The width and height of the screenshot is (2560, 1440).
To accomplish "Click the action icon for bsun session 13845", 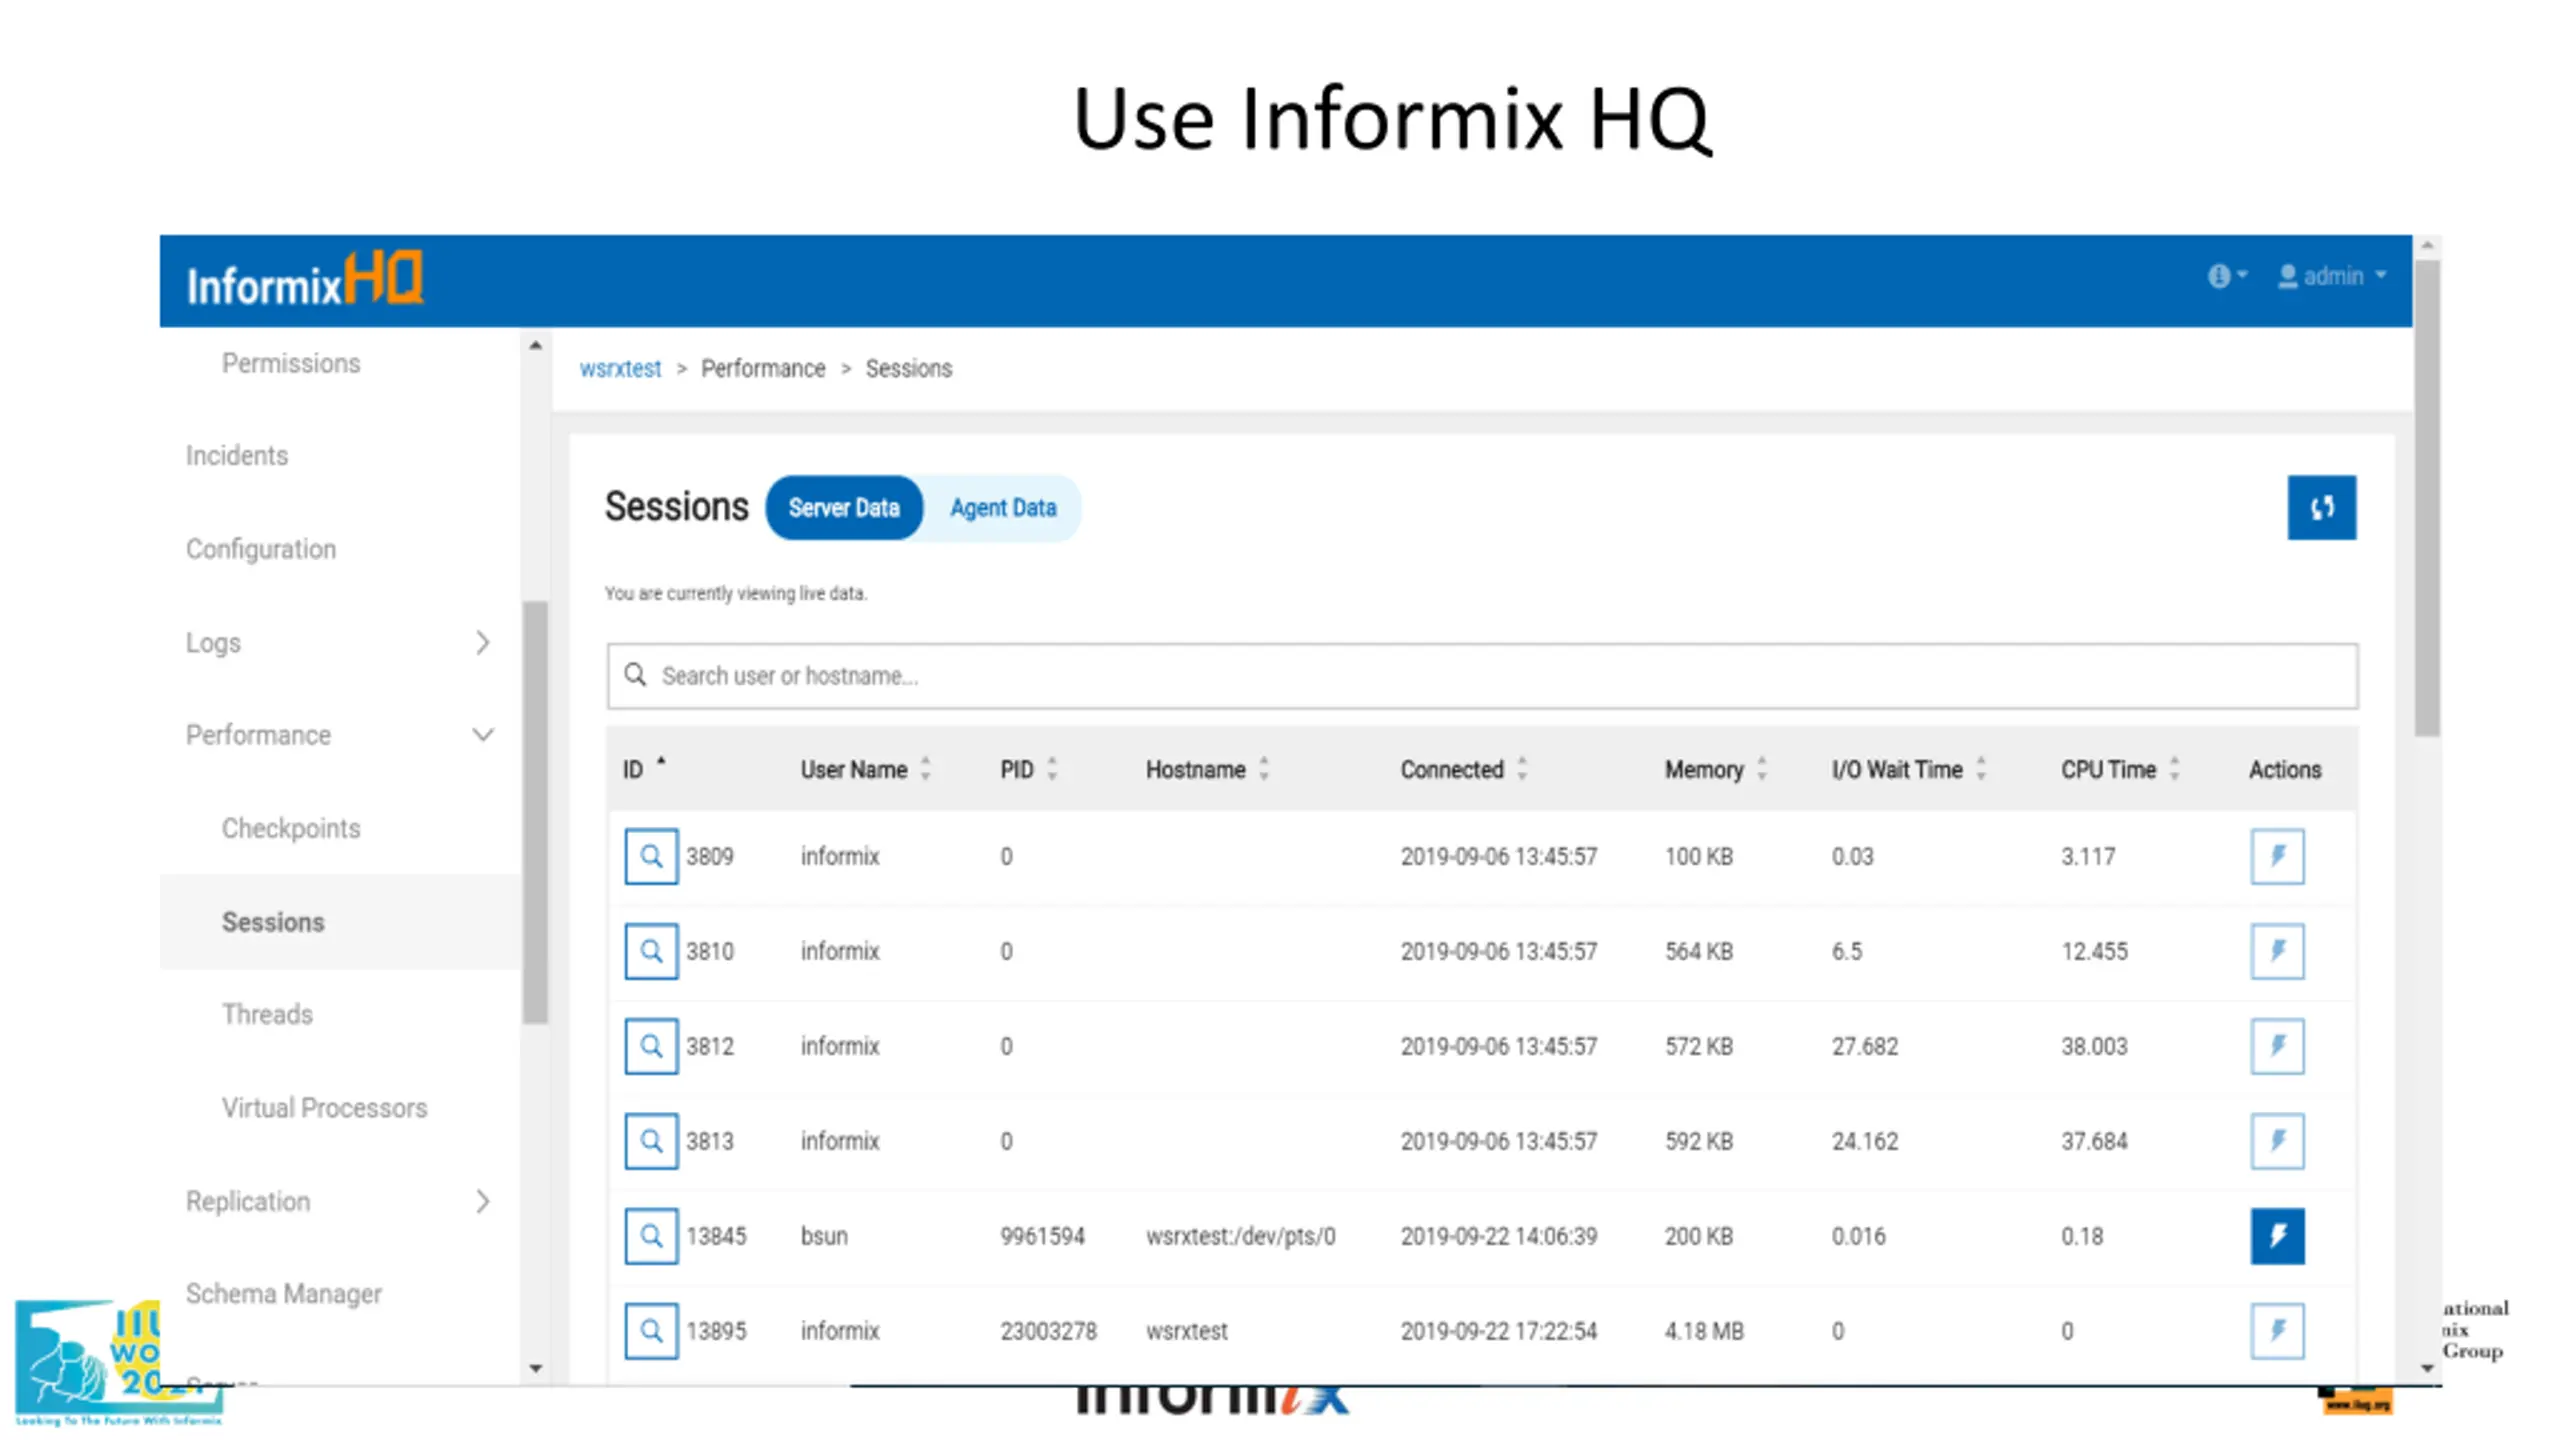I will click(x=2277, y=1236).
